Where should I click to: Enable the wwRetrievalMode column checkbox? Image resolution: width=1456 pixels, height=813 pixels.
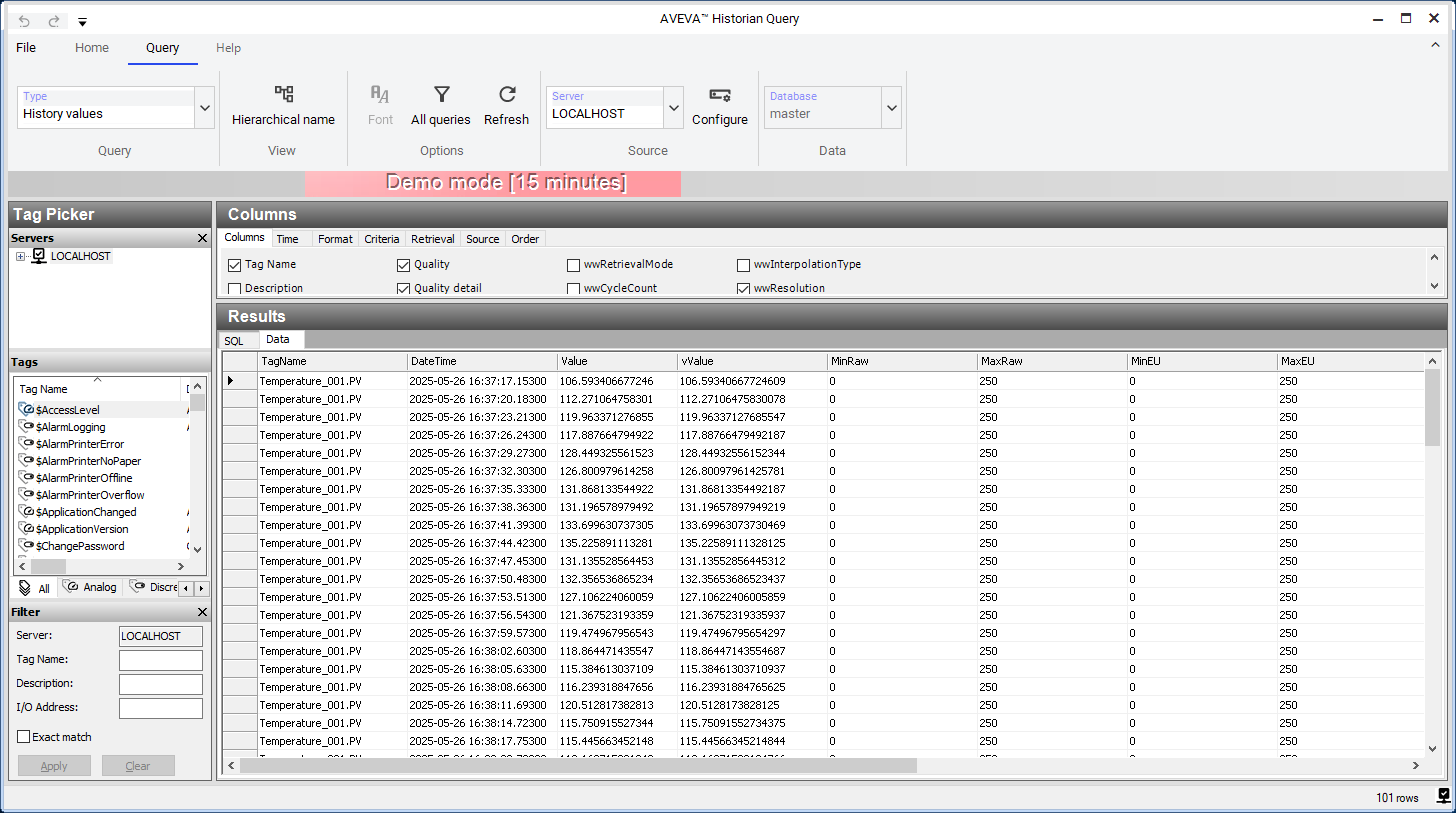pos(574,265)
